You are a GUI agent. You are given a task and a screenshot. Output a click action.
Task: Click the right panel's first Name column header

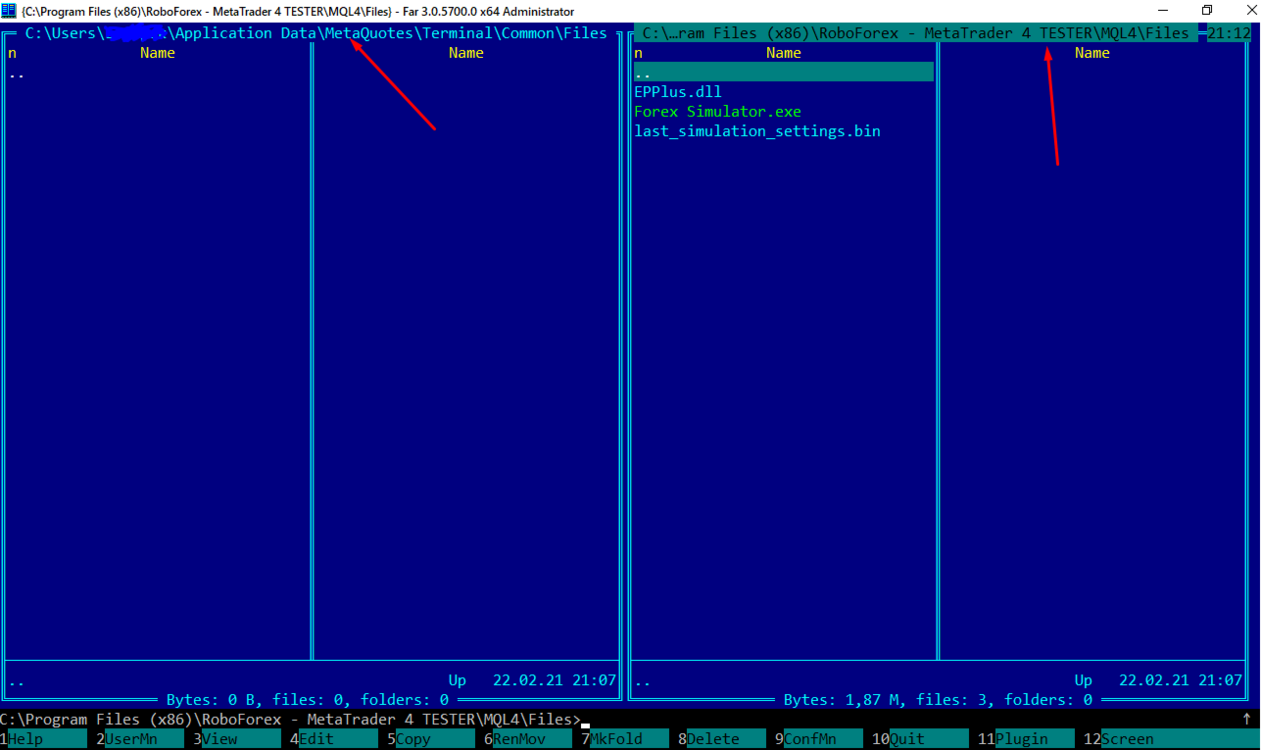[784, 53]
